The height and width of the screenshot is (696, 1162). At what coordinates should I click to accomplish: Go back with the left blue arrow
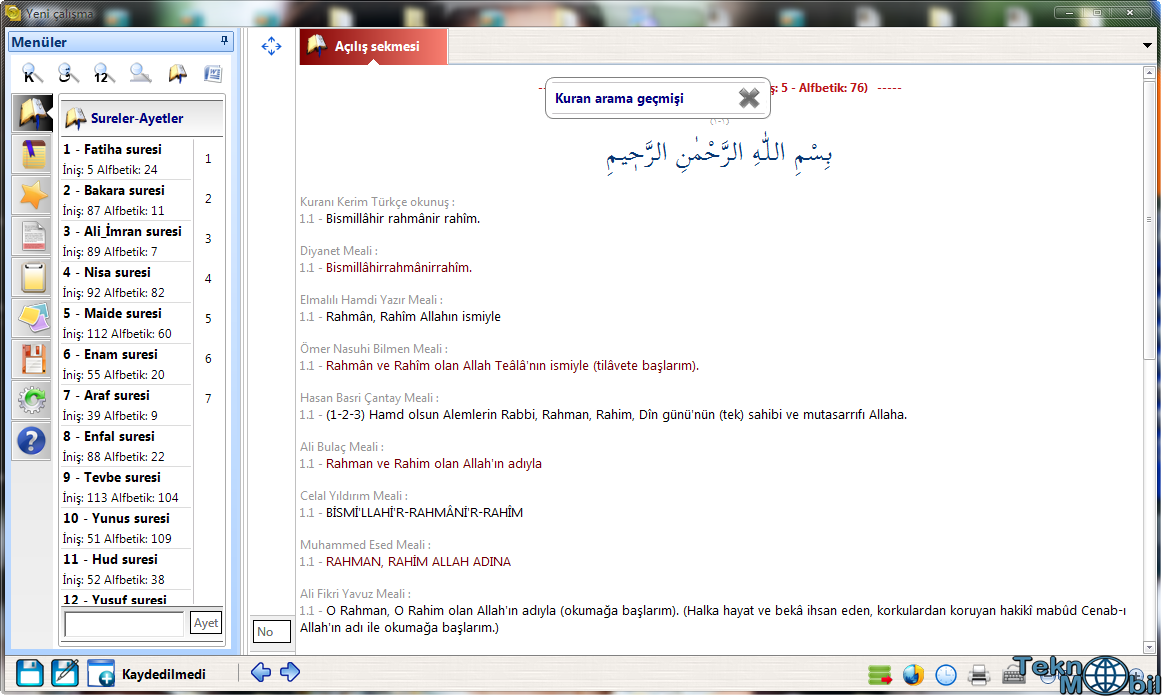point(261,672)
